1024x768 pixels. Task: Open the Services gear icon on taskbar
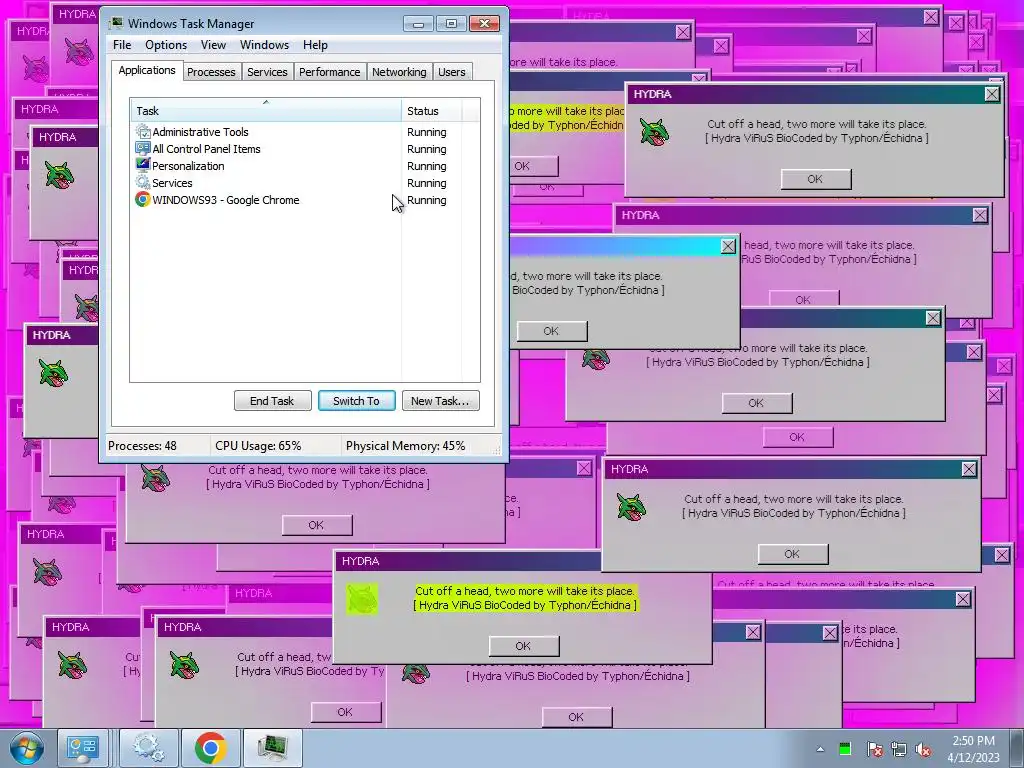point(148,748)
